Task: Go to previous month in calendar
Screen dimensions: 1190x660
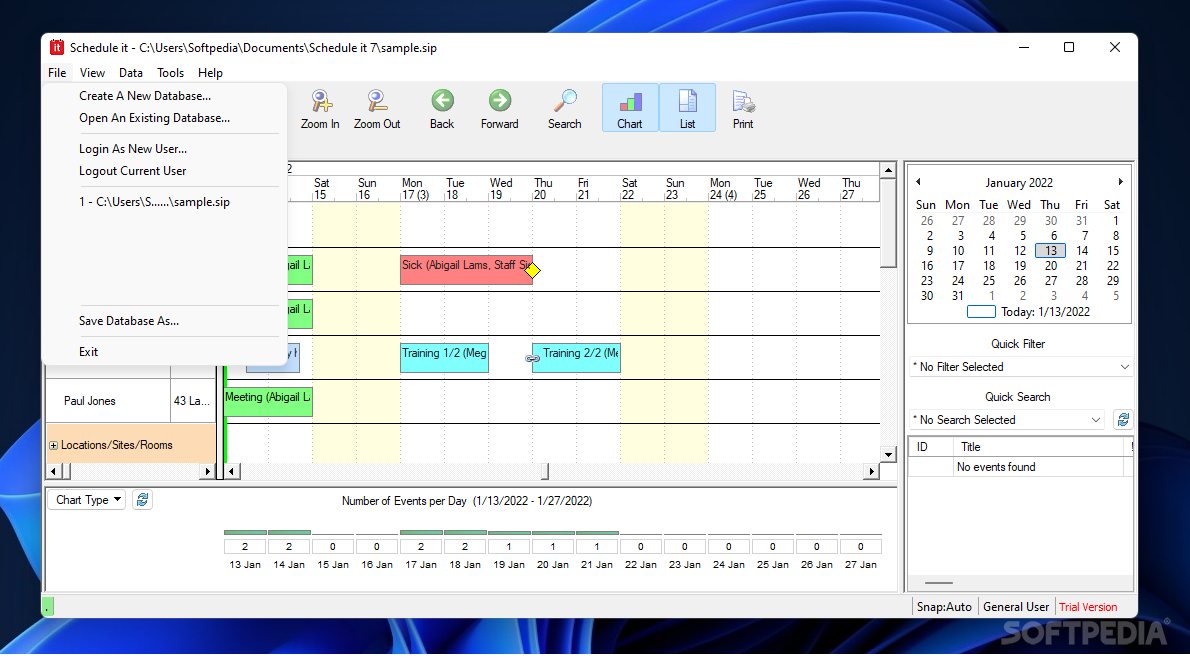Action: (x=918, y=182)
